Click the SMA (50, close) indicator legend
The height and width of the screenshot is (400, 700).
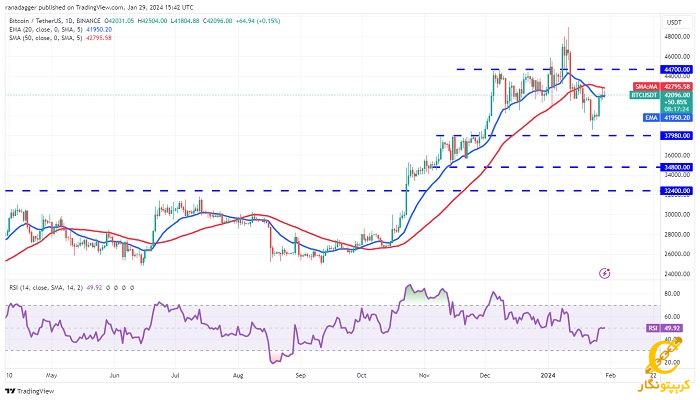coord(61,38)
